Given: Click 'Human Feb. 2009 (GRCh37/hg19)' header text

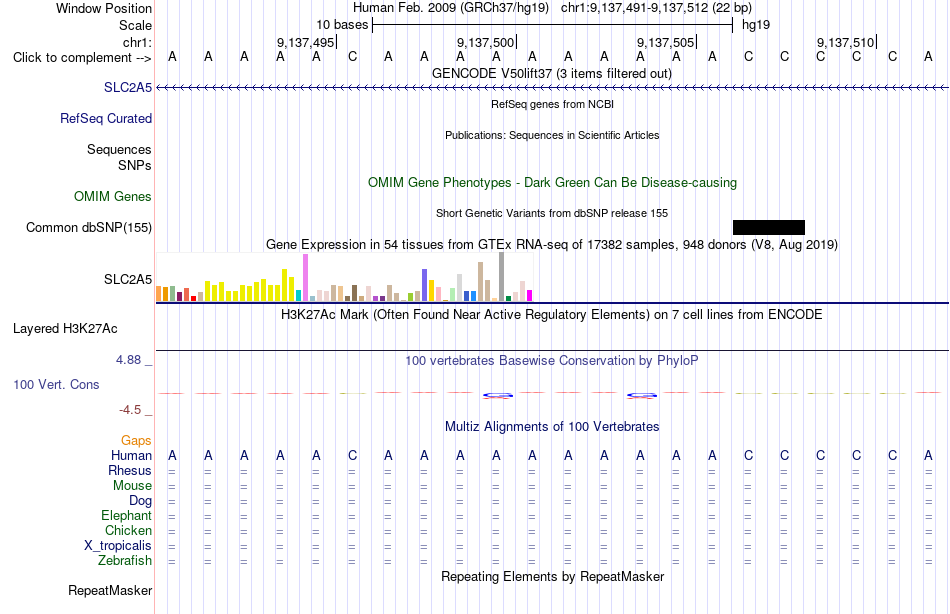Looking at the screenshot, I should coord(451,8).
